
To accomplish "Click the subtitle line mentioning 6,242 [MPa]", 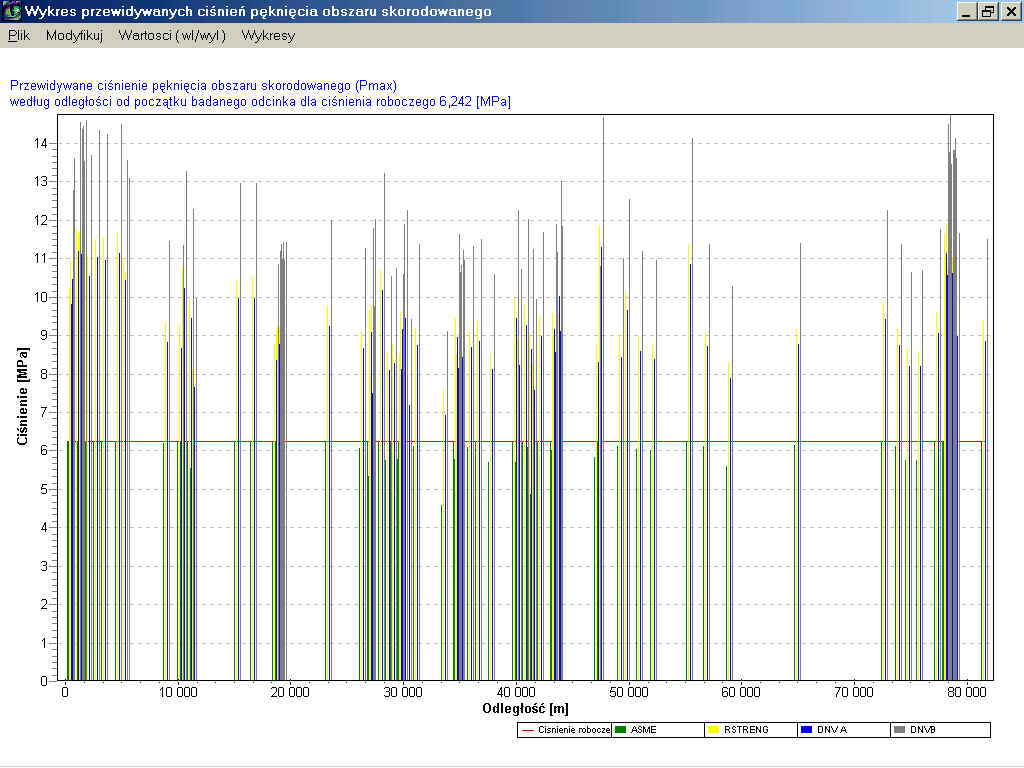I will pos(260,102).
